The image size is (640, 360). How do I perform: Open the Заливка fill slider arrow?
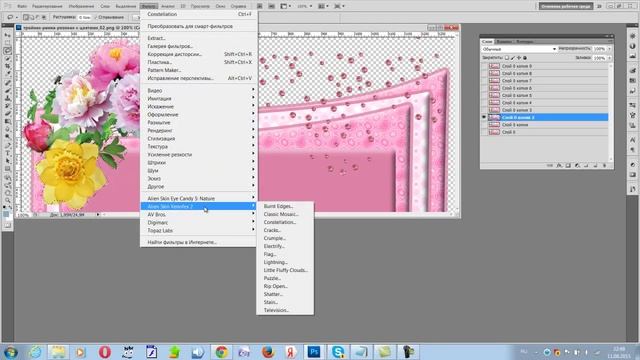tap(609, 58)
